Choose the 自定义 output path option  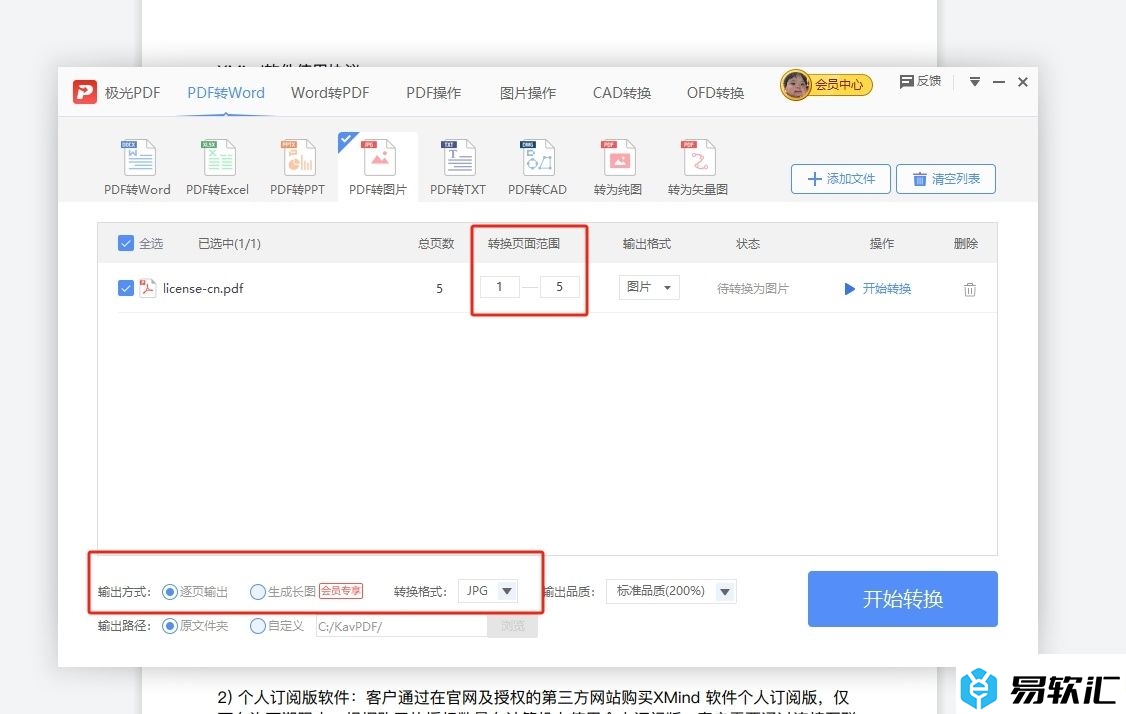tap(257, 626)
